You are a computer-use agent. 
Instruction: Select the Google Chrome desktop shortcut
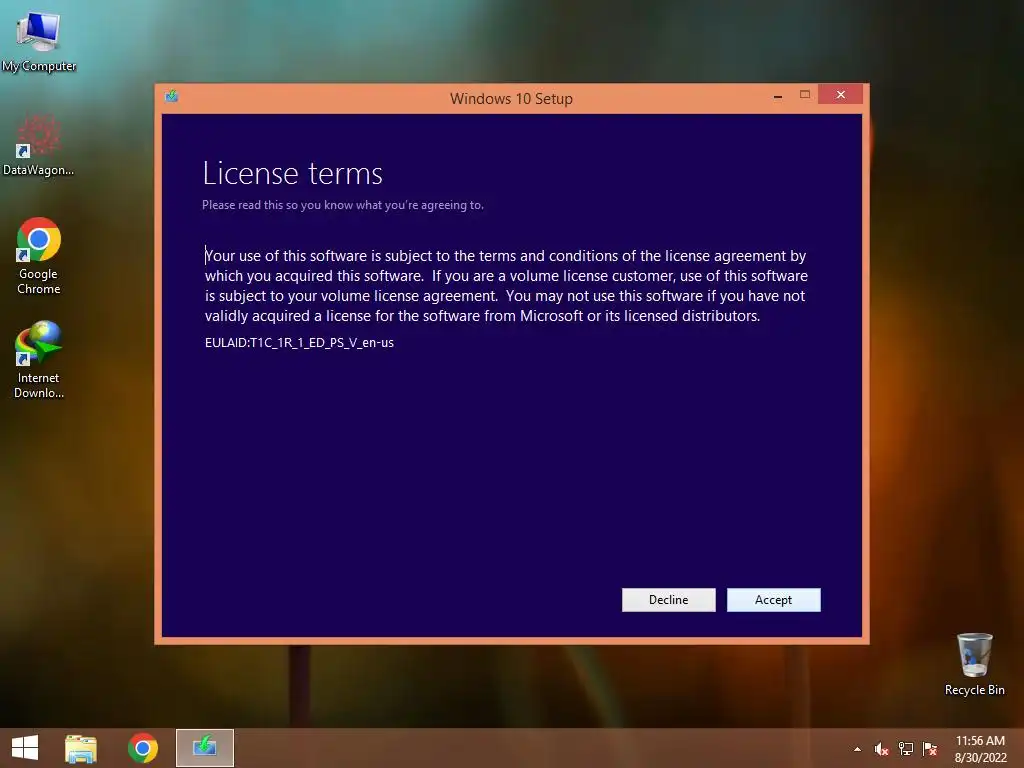39,256
